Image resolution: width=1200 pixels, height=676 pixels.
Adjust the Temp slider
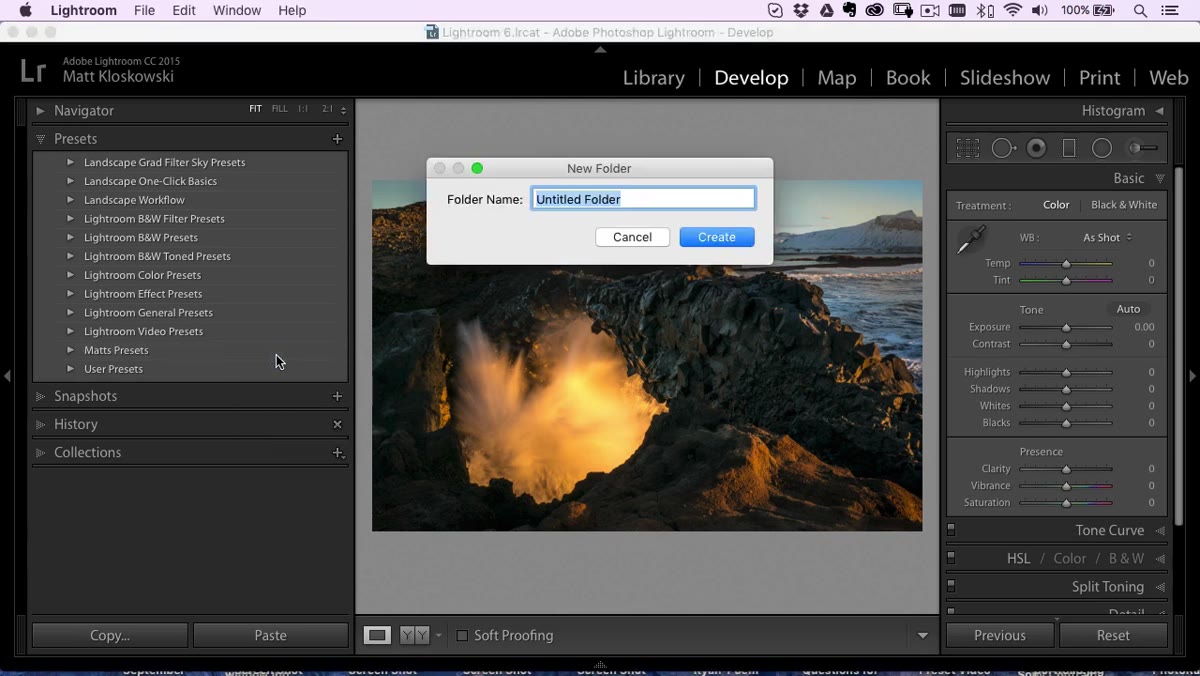click(1066, 263)
